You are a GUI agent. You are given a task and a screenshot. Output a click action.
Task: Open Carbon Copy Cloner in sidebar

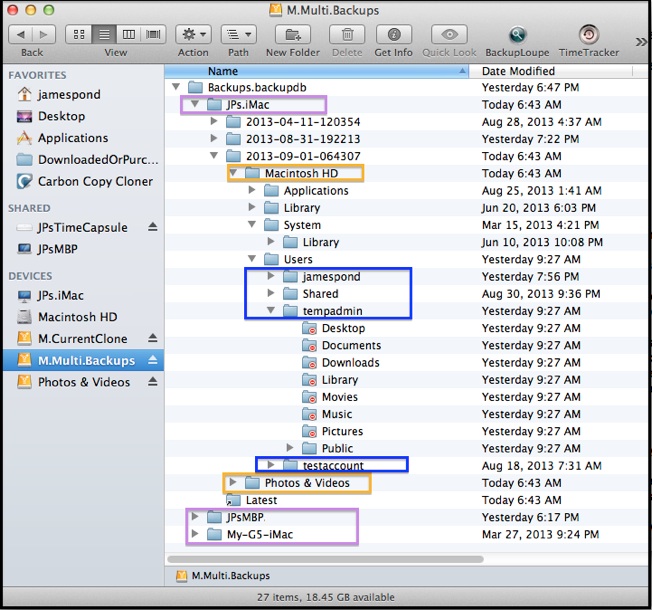[95, 181]
